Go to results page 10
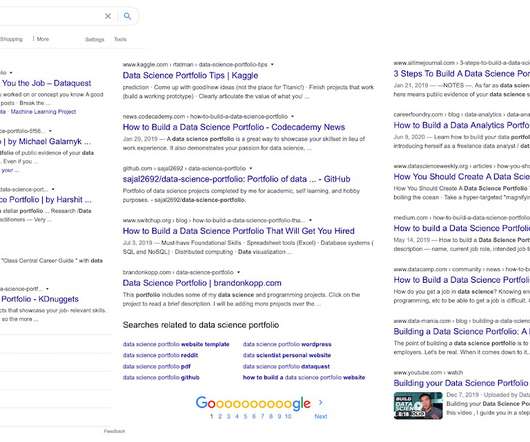The image size is (530, 442). pos(288,416)
